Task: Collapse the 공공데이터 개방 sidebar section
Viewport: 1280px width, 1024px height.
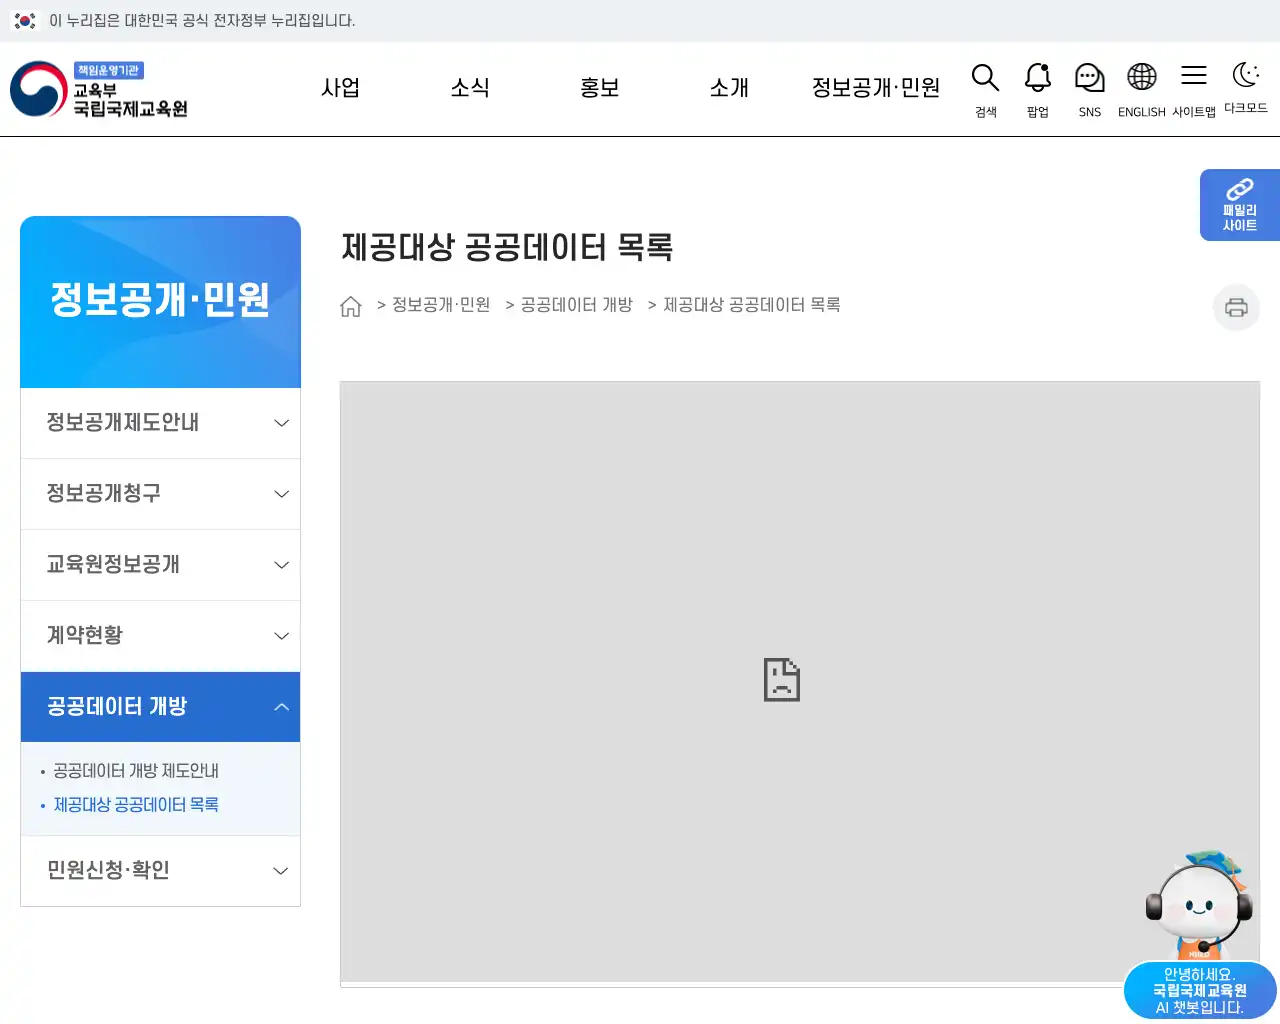Action: [x=160, y=707]
